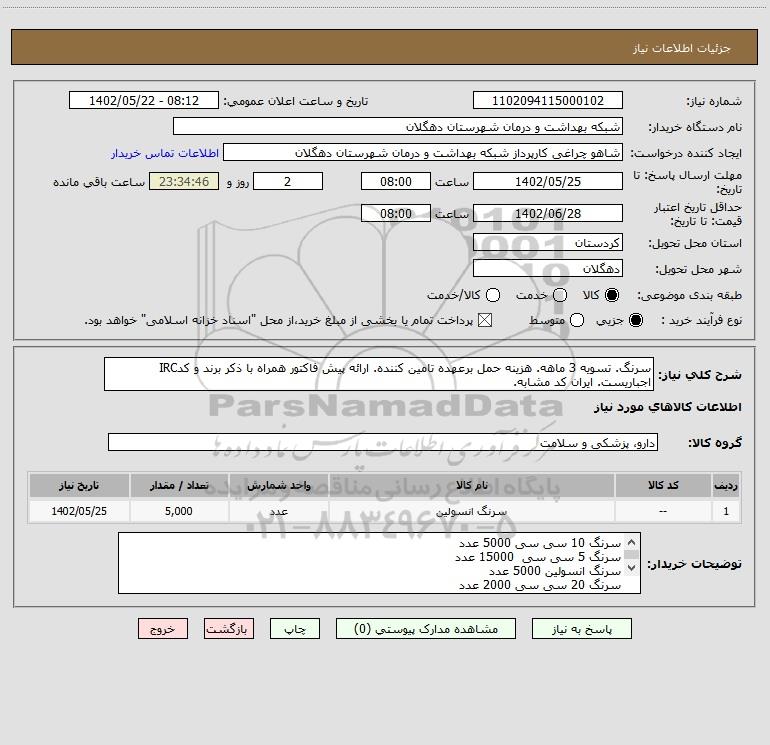The width and height of the screenshot is (770, 745).
Task: Click the delivery province کردستان field
Action: pyautogui.click(x=548, y=242)
